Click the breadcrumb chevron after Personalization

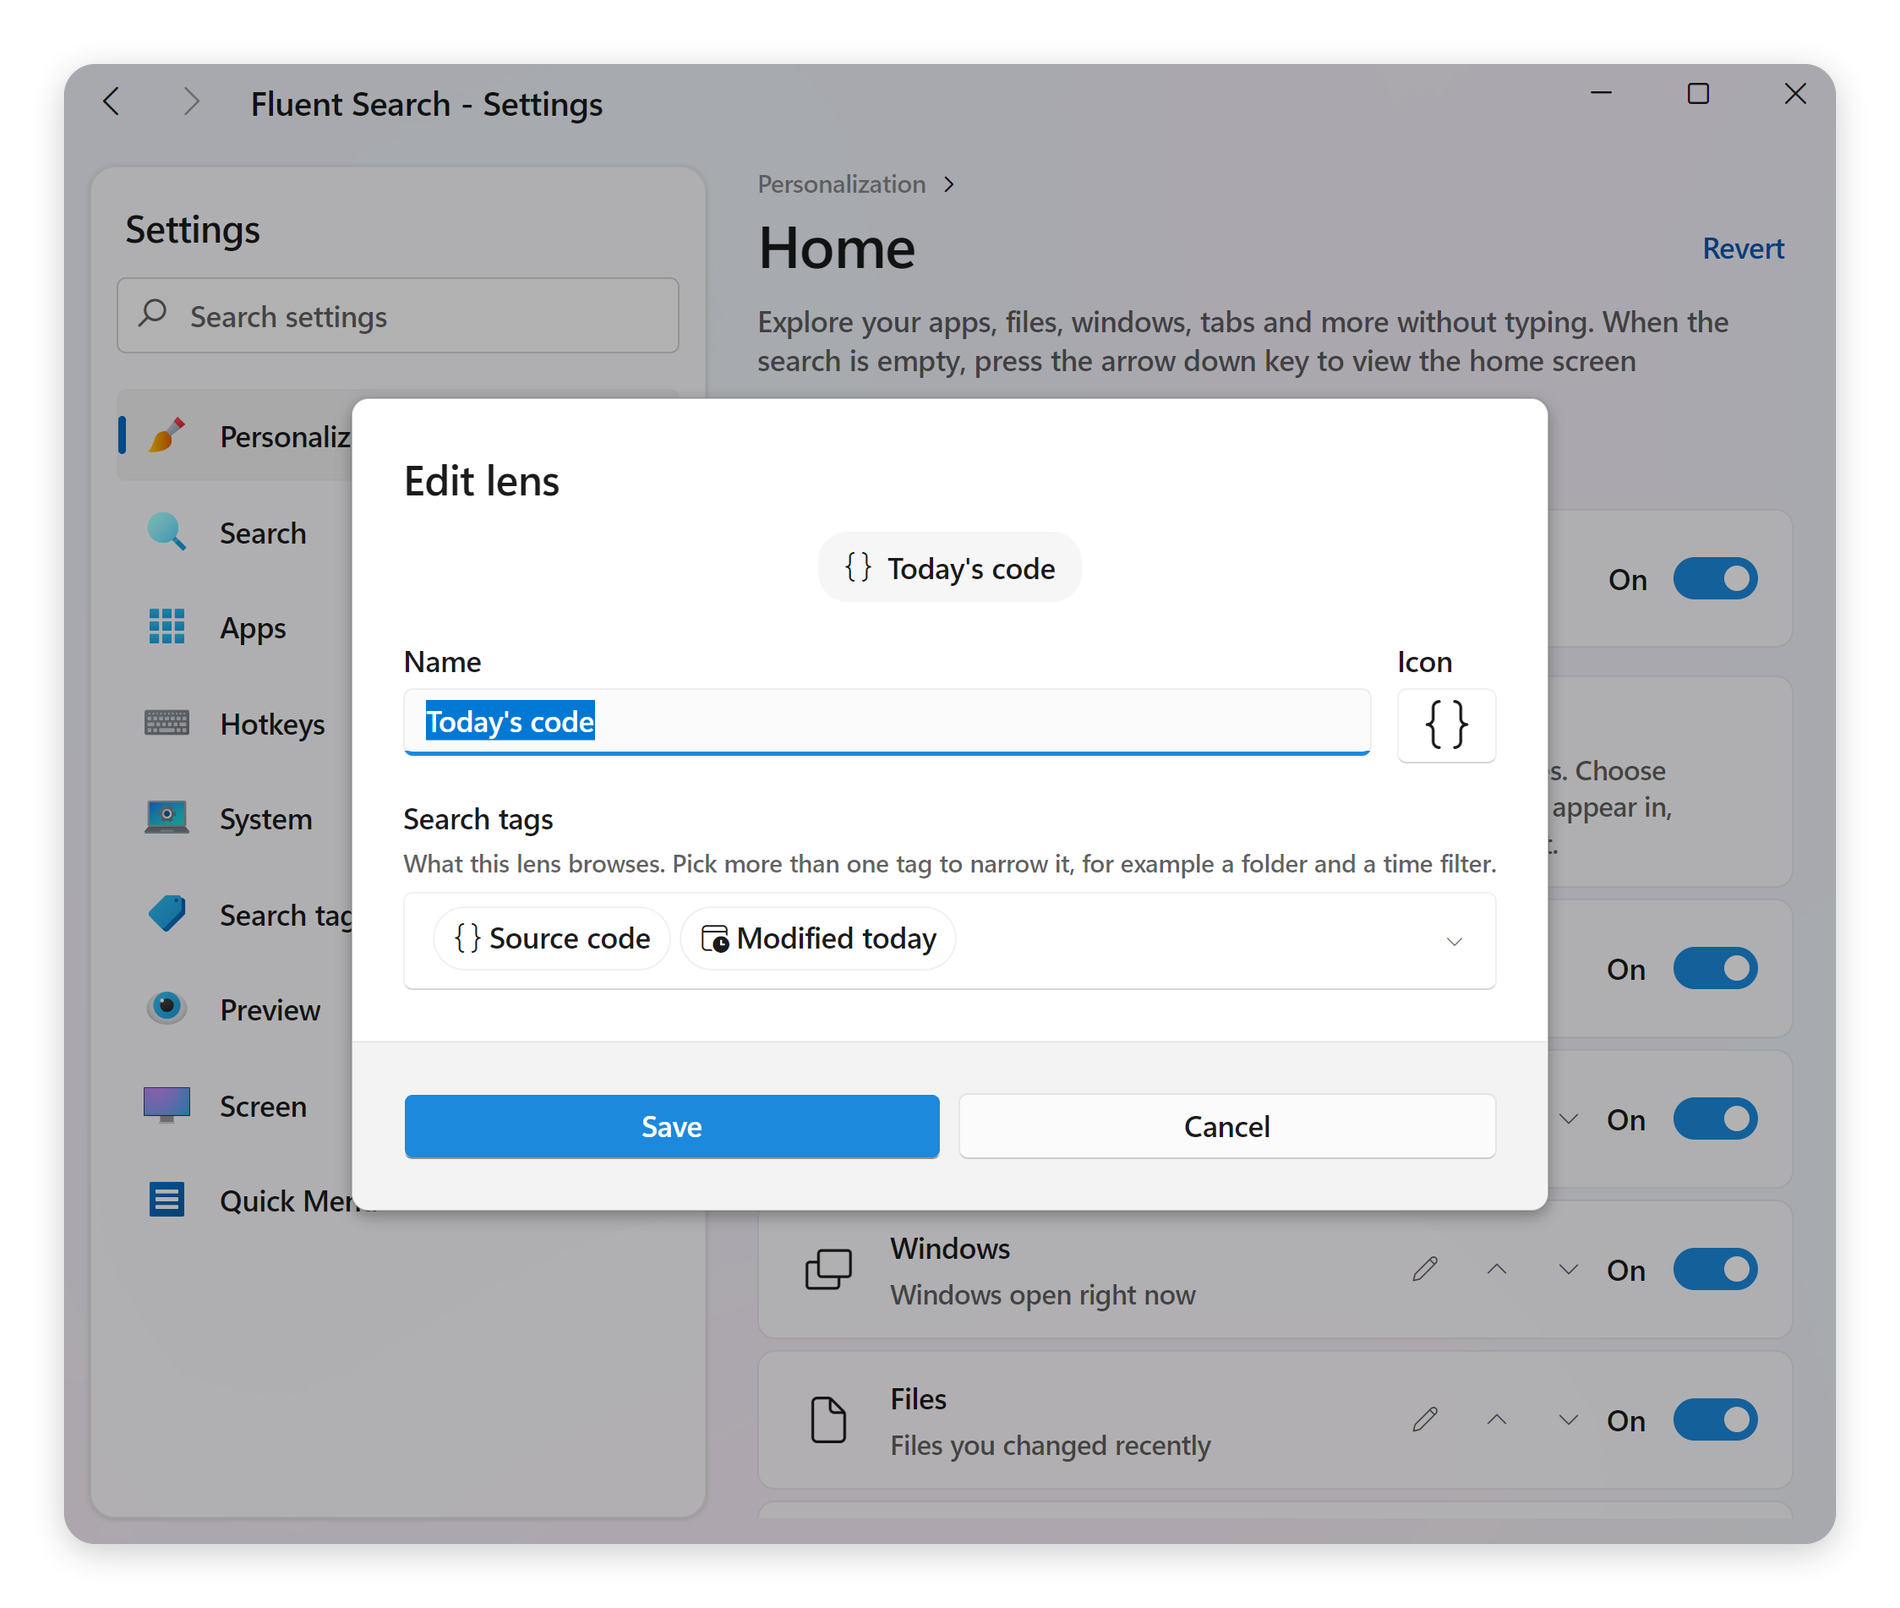[948, 185]
